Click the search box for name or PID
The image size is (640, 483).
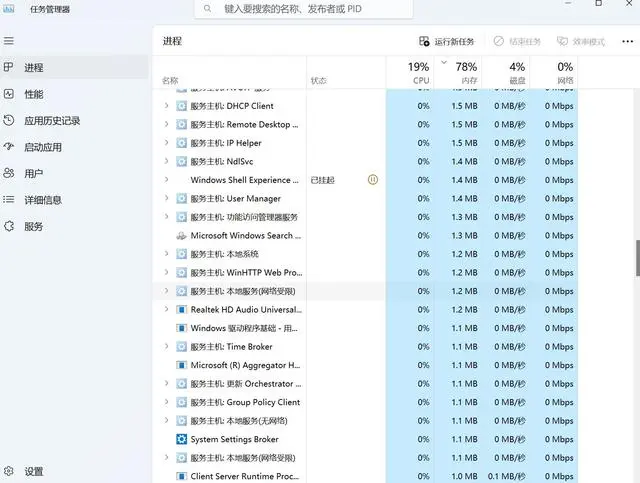[x=304, y=9]
